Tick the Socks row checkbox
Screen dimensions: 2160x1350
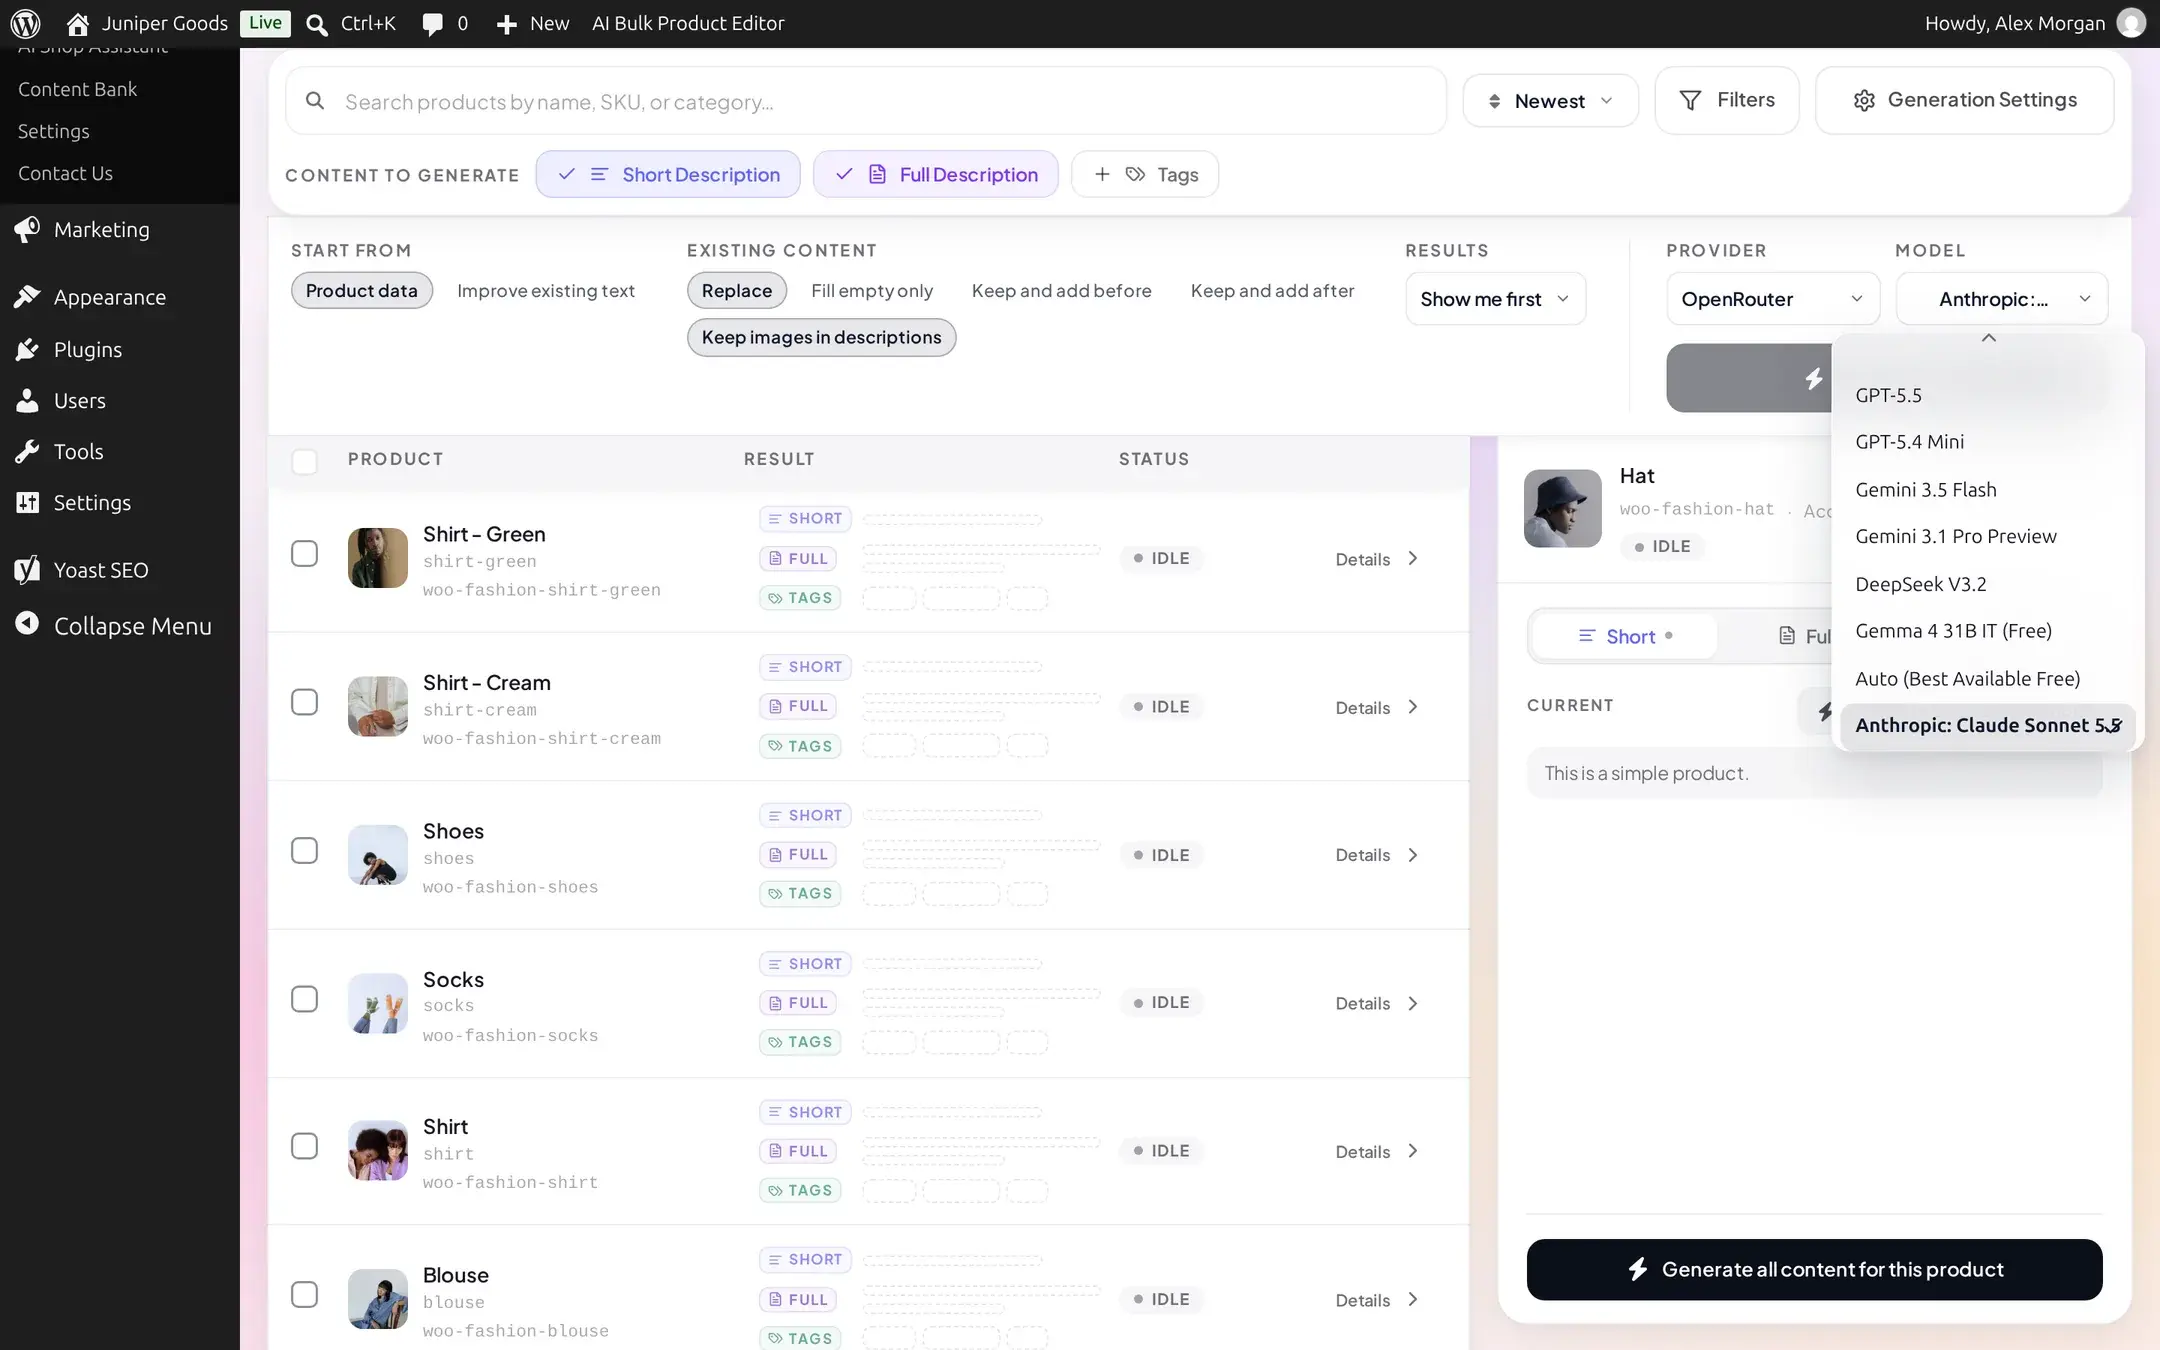tap(304, 999)
